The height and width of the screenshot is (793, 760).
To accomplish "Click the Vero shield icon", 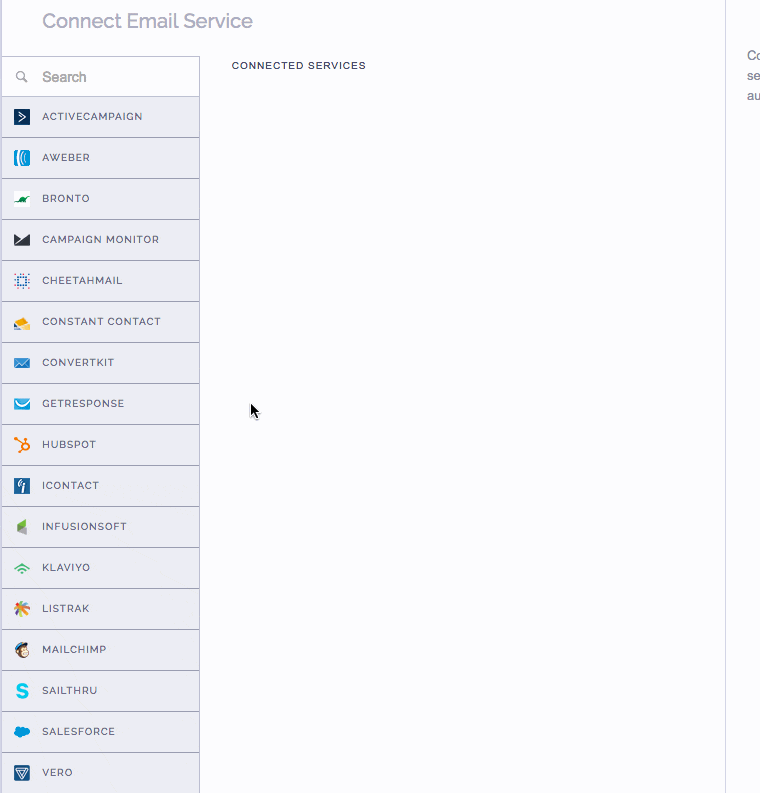I will [22, 773].
